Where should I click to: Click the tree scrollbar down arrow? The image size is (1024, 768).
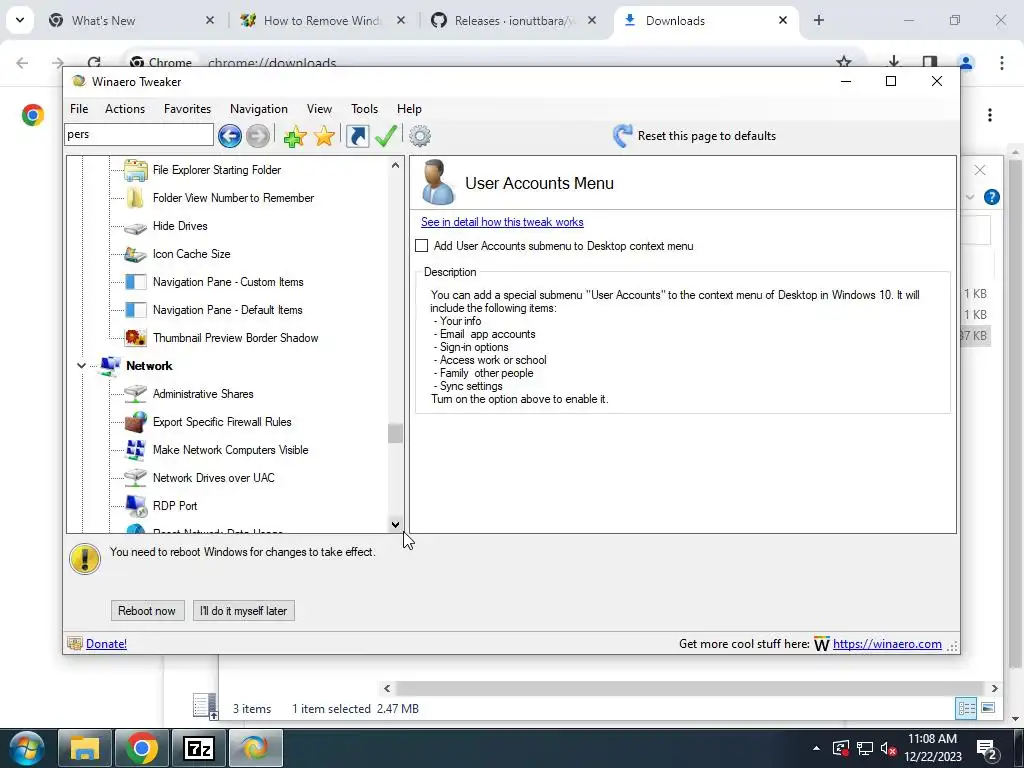pos(395,524)
